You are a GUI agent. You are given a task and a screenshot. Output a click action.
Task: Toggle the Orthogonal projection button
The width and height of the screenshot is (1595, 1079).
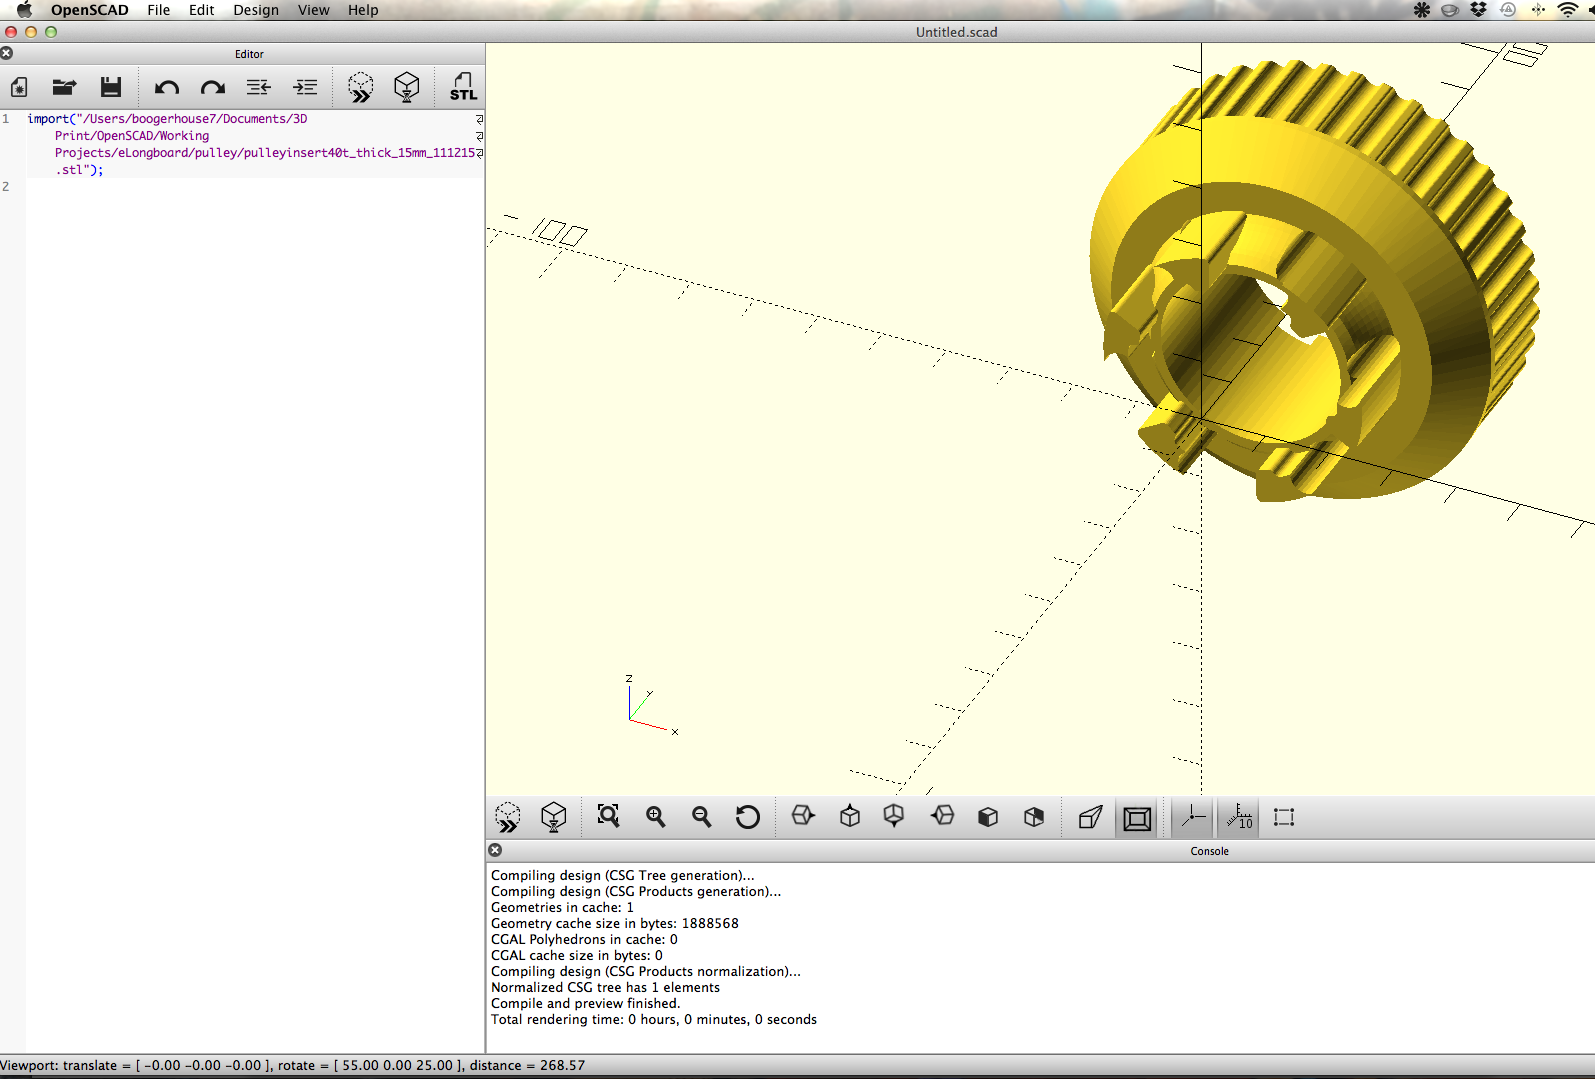click(x=1137, y=818)
